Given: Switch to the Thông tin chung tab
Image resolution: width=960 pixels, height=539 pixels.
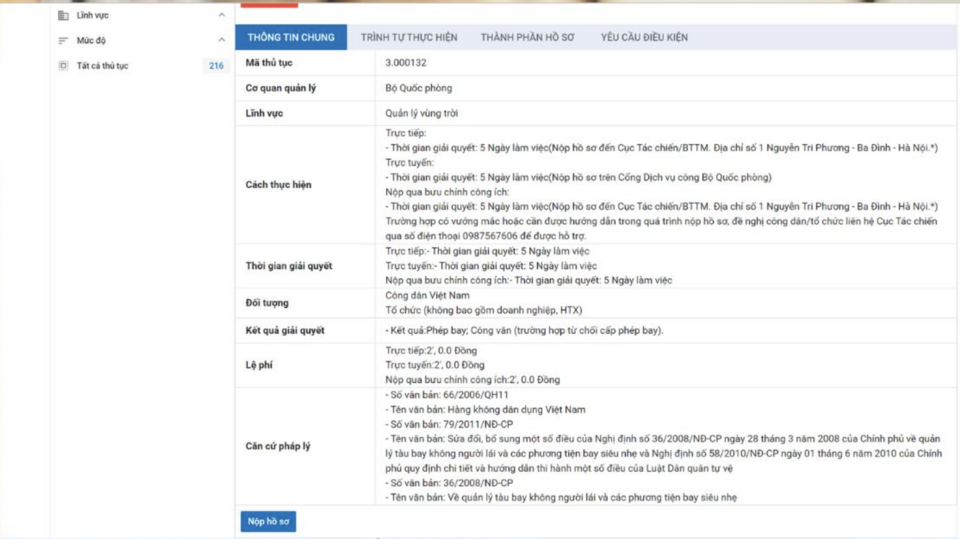Looking at the screenshot, I should click(291, 37).
